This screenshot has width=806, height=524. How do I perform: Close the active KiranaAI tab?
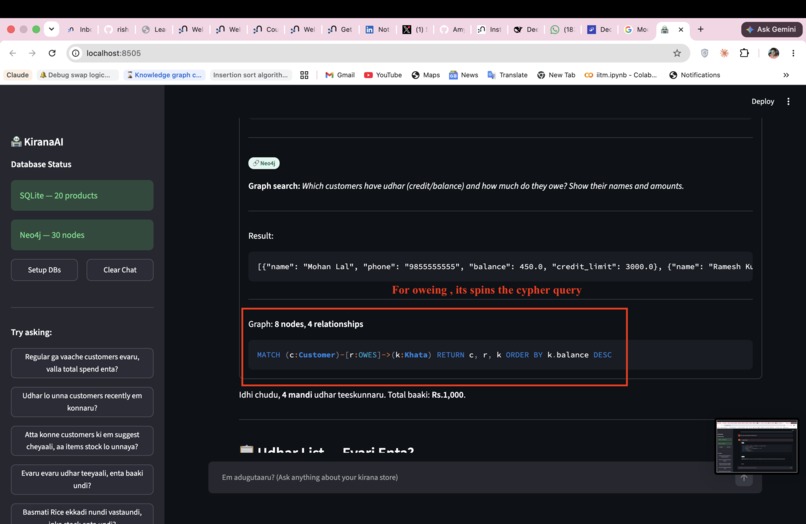point(681,30)
